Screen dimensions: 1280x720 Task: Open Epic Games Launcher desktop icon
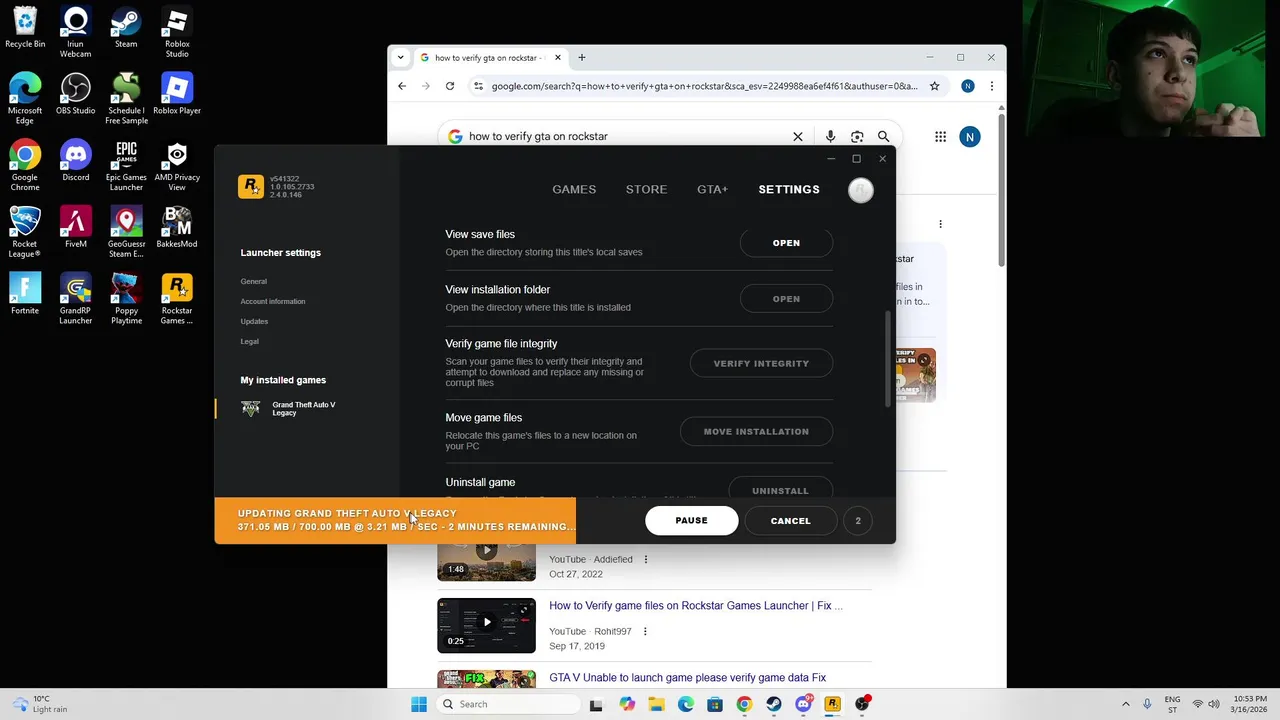pyautogui.click(x=126, y=166)
